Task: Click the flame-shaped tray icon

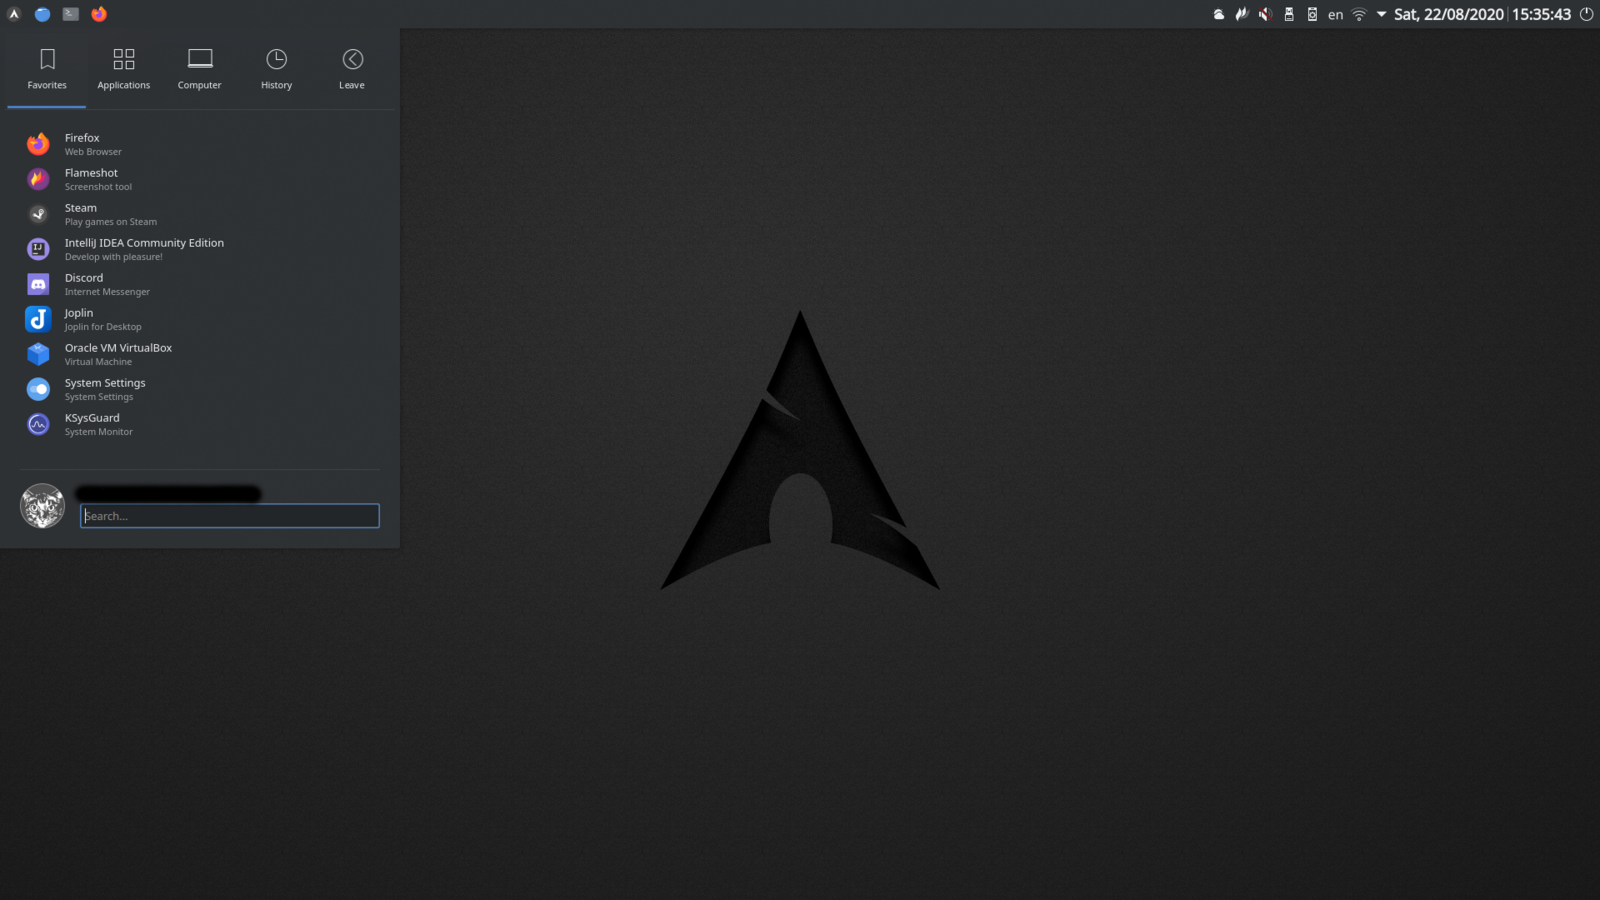Action: coord(1242,14)
